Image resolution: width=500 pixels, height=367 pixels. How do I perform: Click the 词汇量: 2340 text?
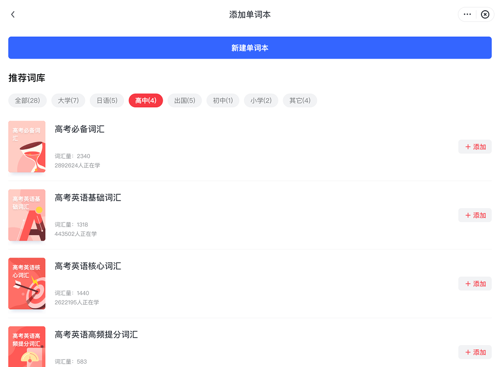(x=72, y=156)
